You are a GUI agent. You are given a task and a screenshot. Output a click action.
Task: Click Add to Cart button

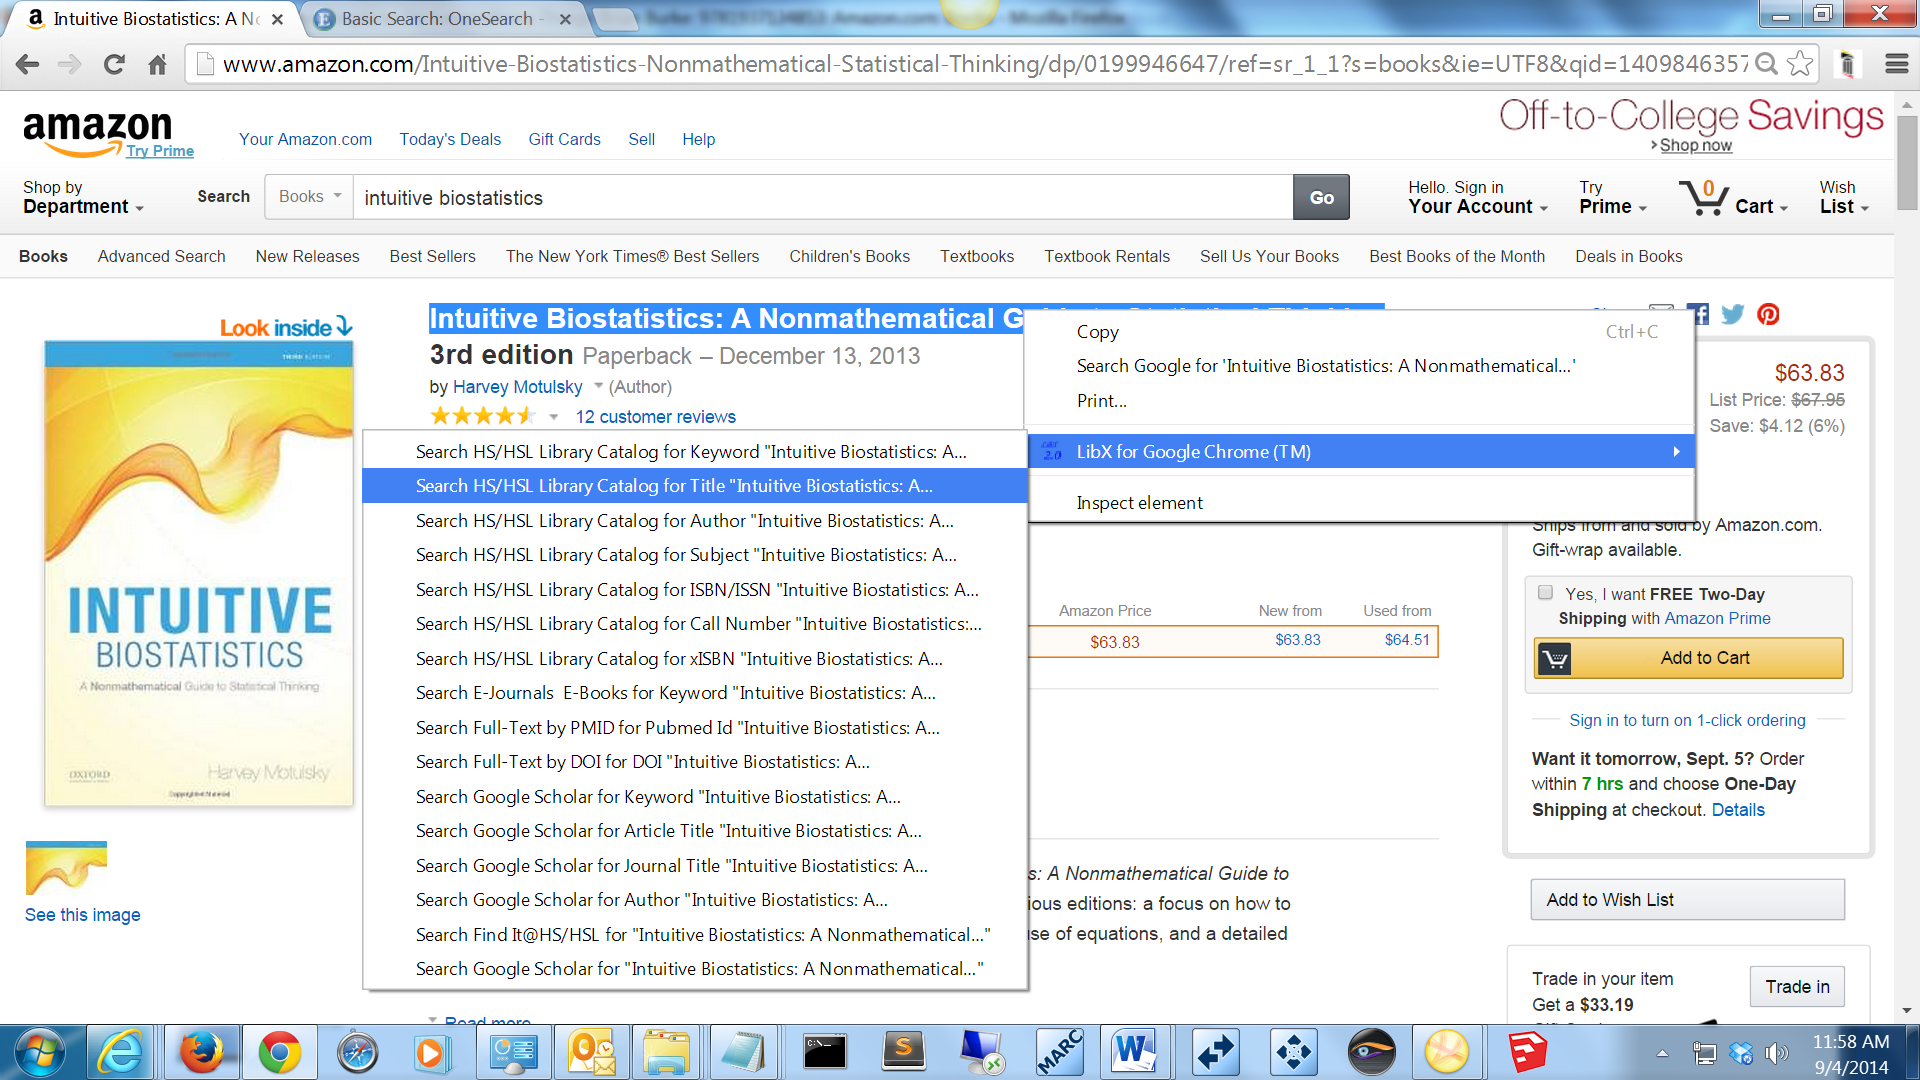(1689, 658)
